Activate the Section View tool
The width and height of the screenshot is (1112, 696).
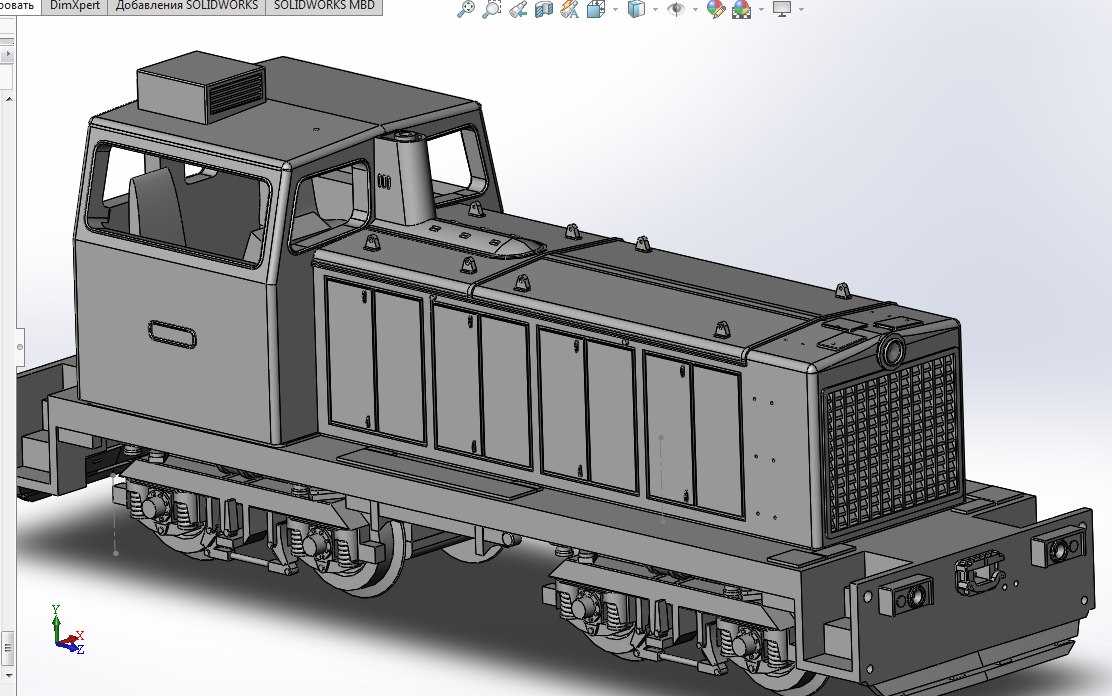(x=544, y=10)
